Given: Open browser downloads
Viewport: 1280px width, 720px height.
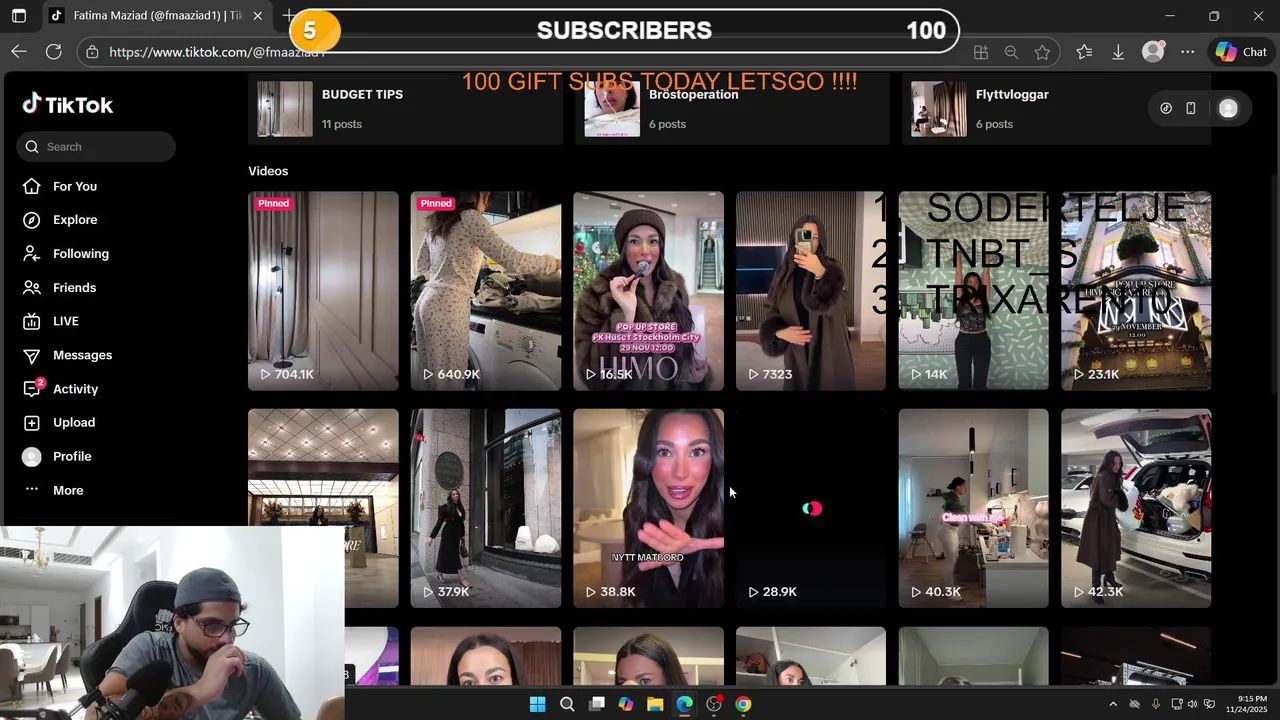Looking at the screenshot, I should point(1118,52).
